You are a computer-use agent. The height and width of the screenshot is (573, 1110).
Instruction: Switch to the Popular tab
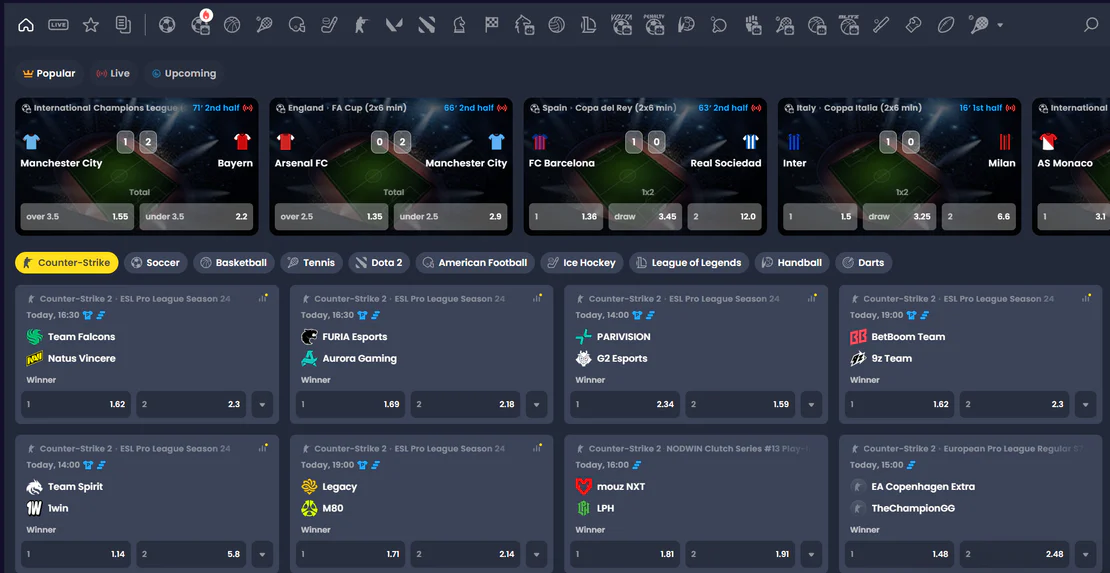[49, 74]
